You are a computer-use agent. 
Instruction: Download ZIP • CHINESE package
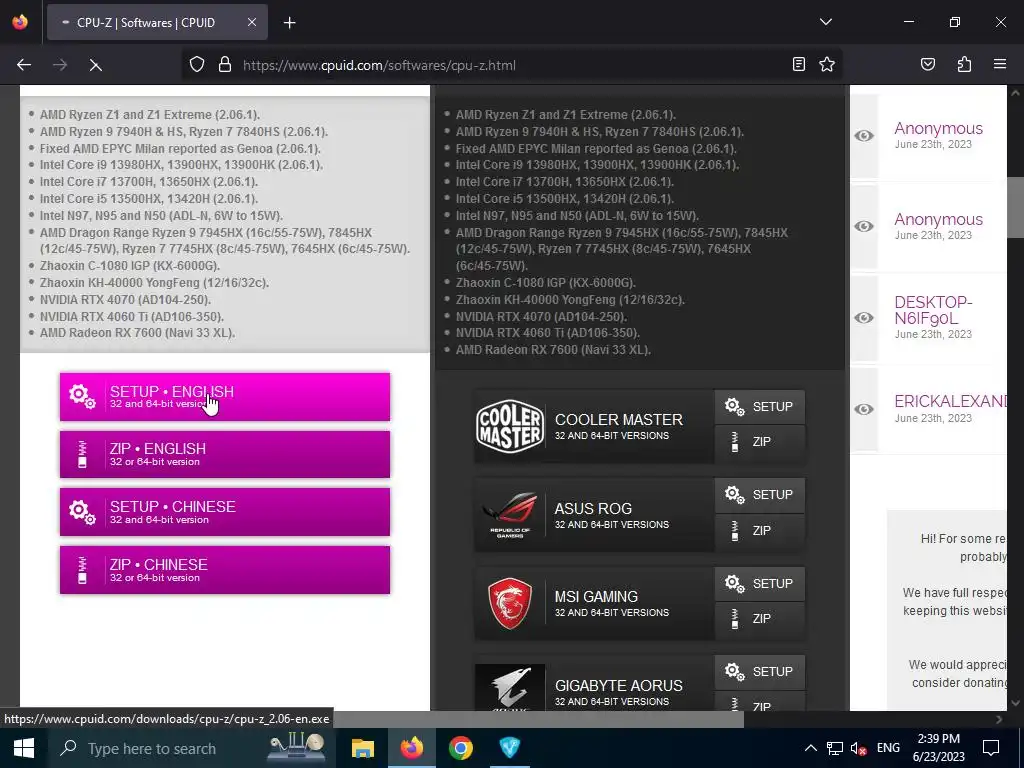click(x=225, y=570)
